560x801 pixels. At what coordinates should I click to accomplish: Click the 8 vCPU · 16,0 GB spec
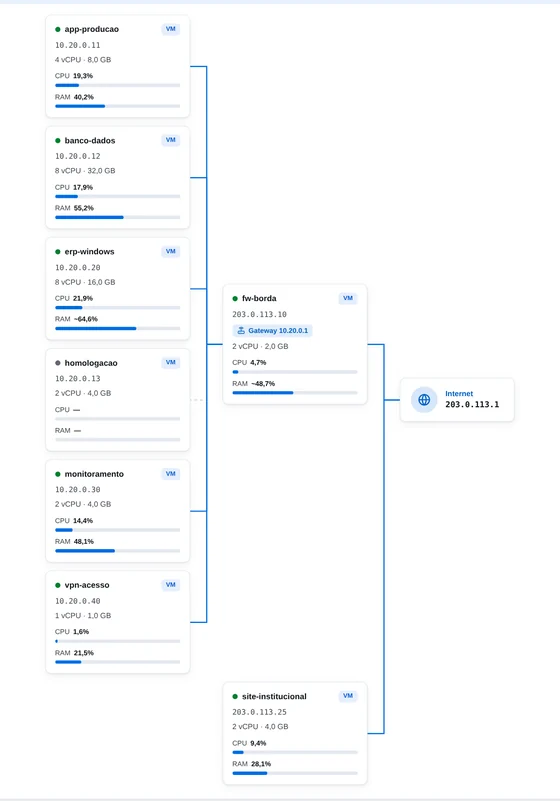click(85, 282)
